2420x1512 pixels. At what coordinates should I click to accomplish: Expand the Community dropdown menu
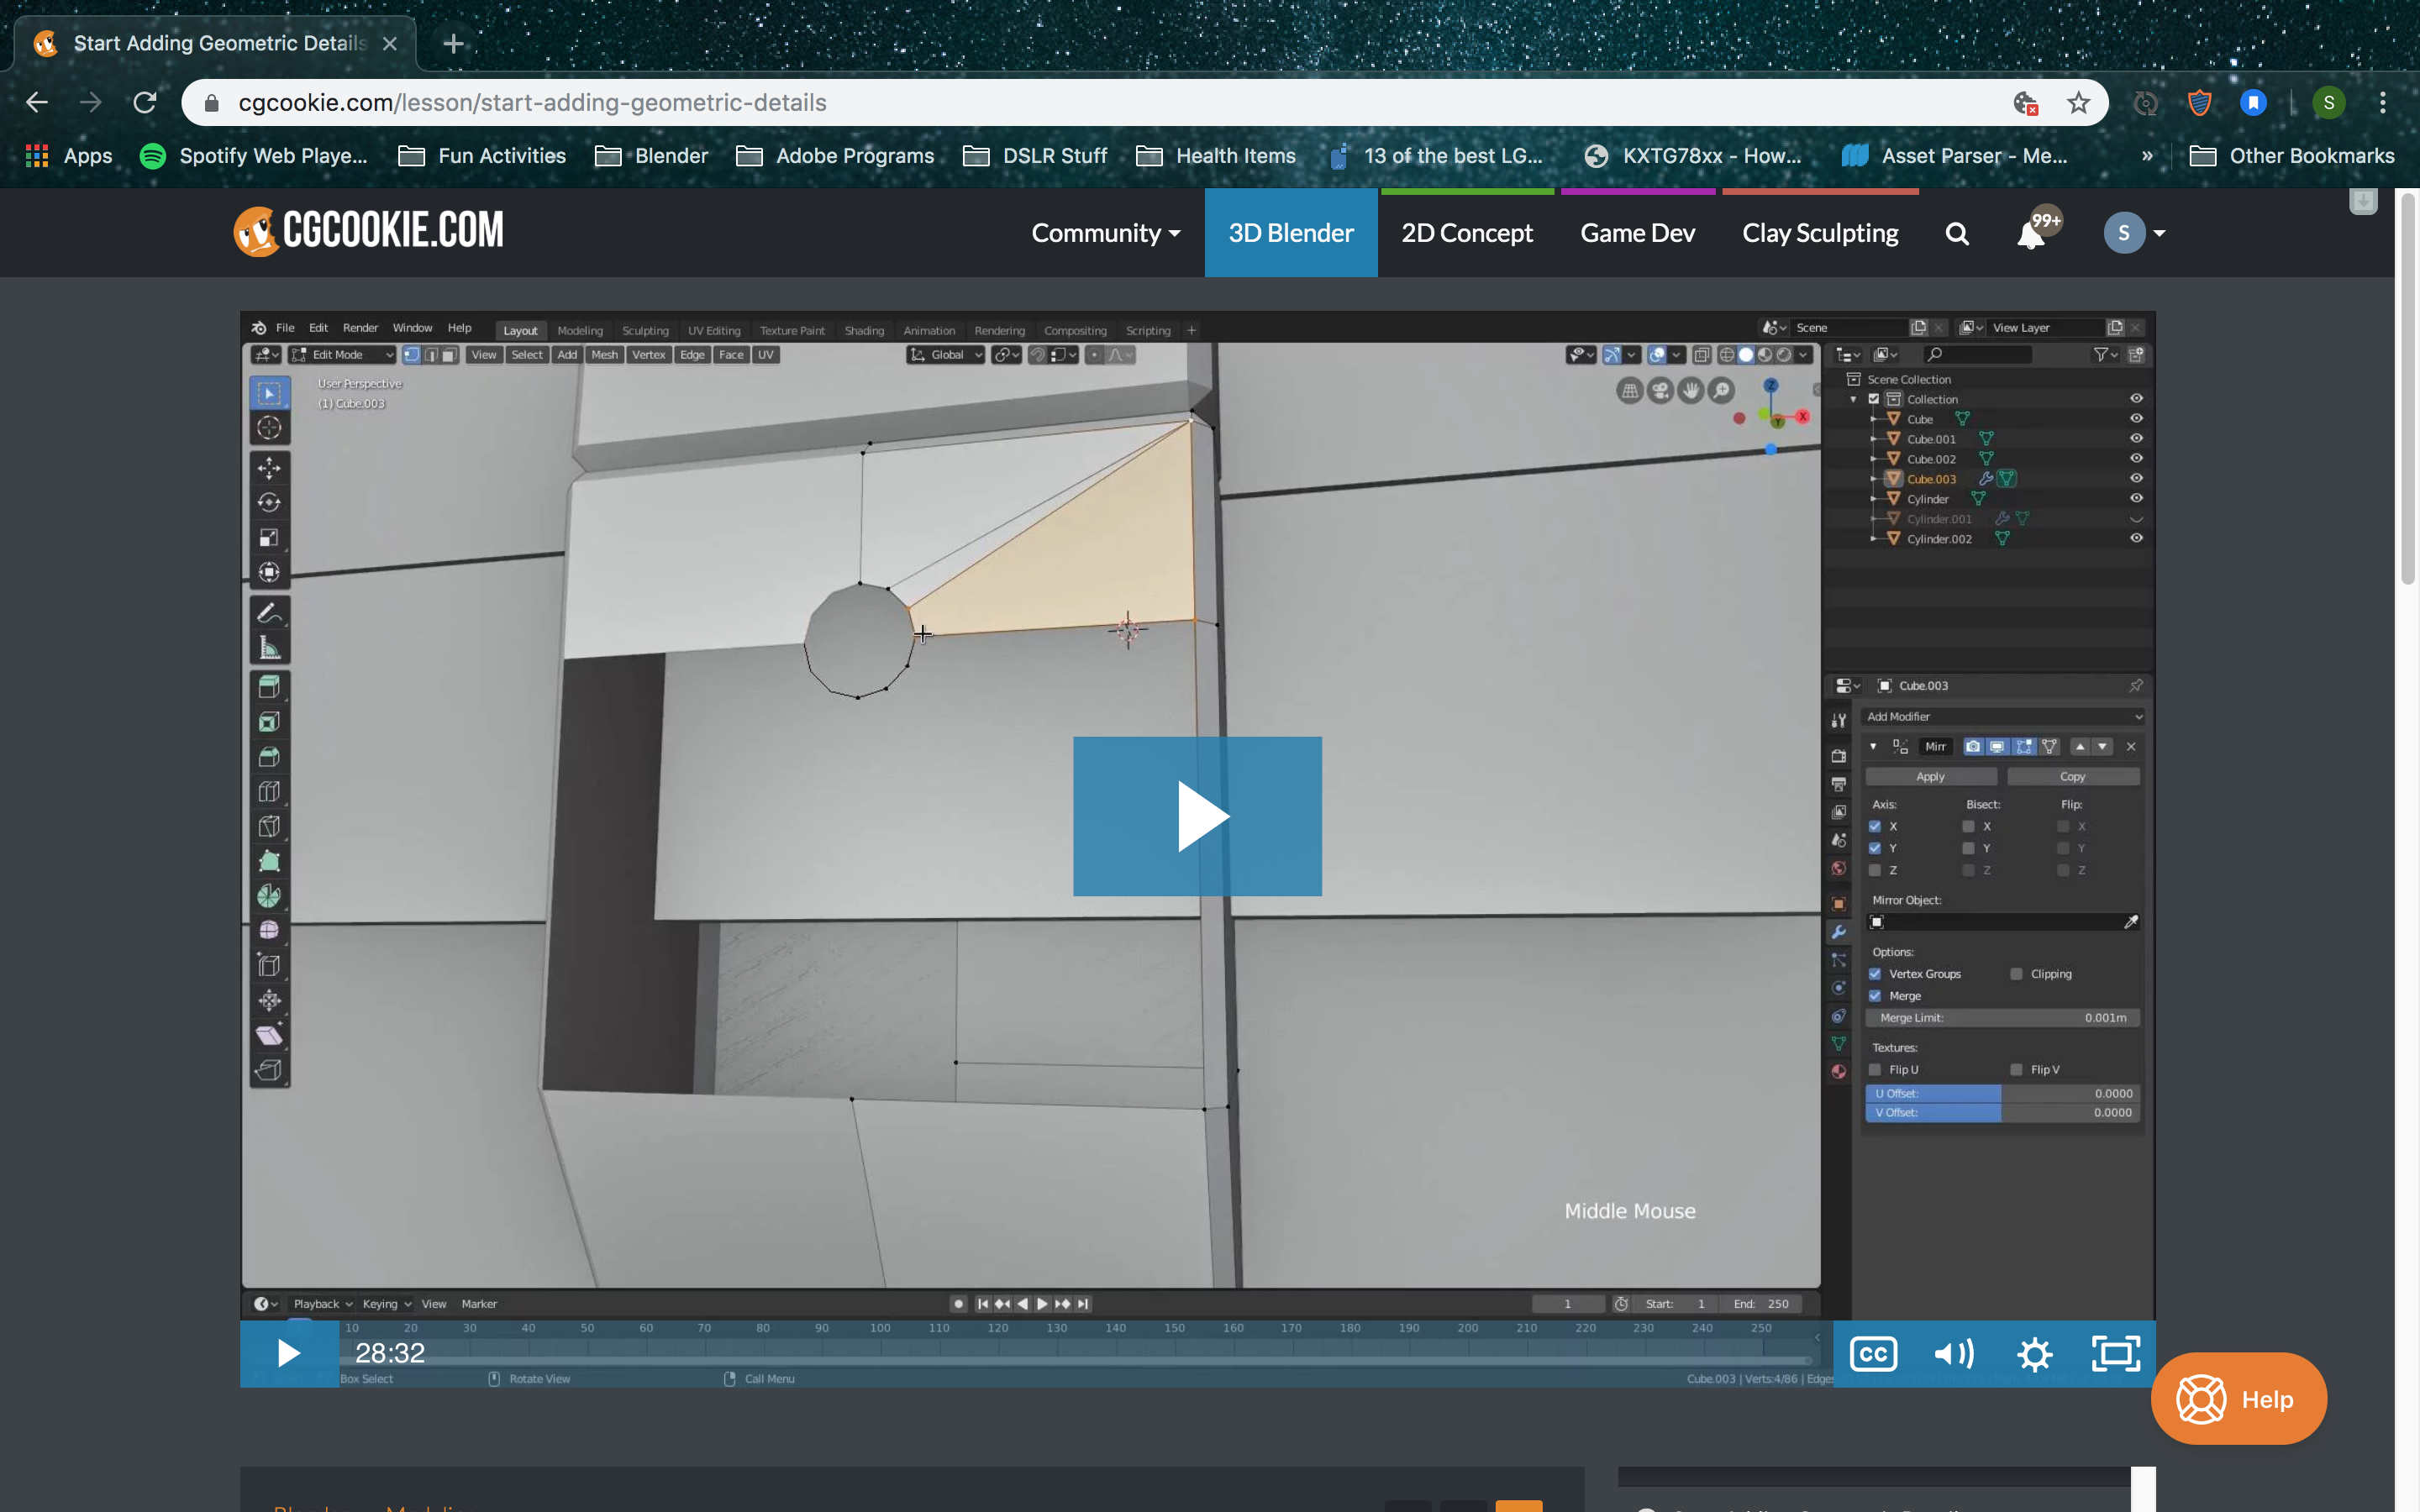1105,233
